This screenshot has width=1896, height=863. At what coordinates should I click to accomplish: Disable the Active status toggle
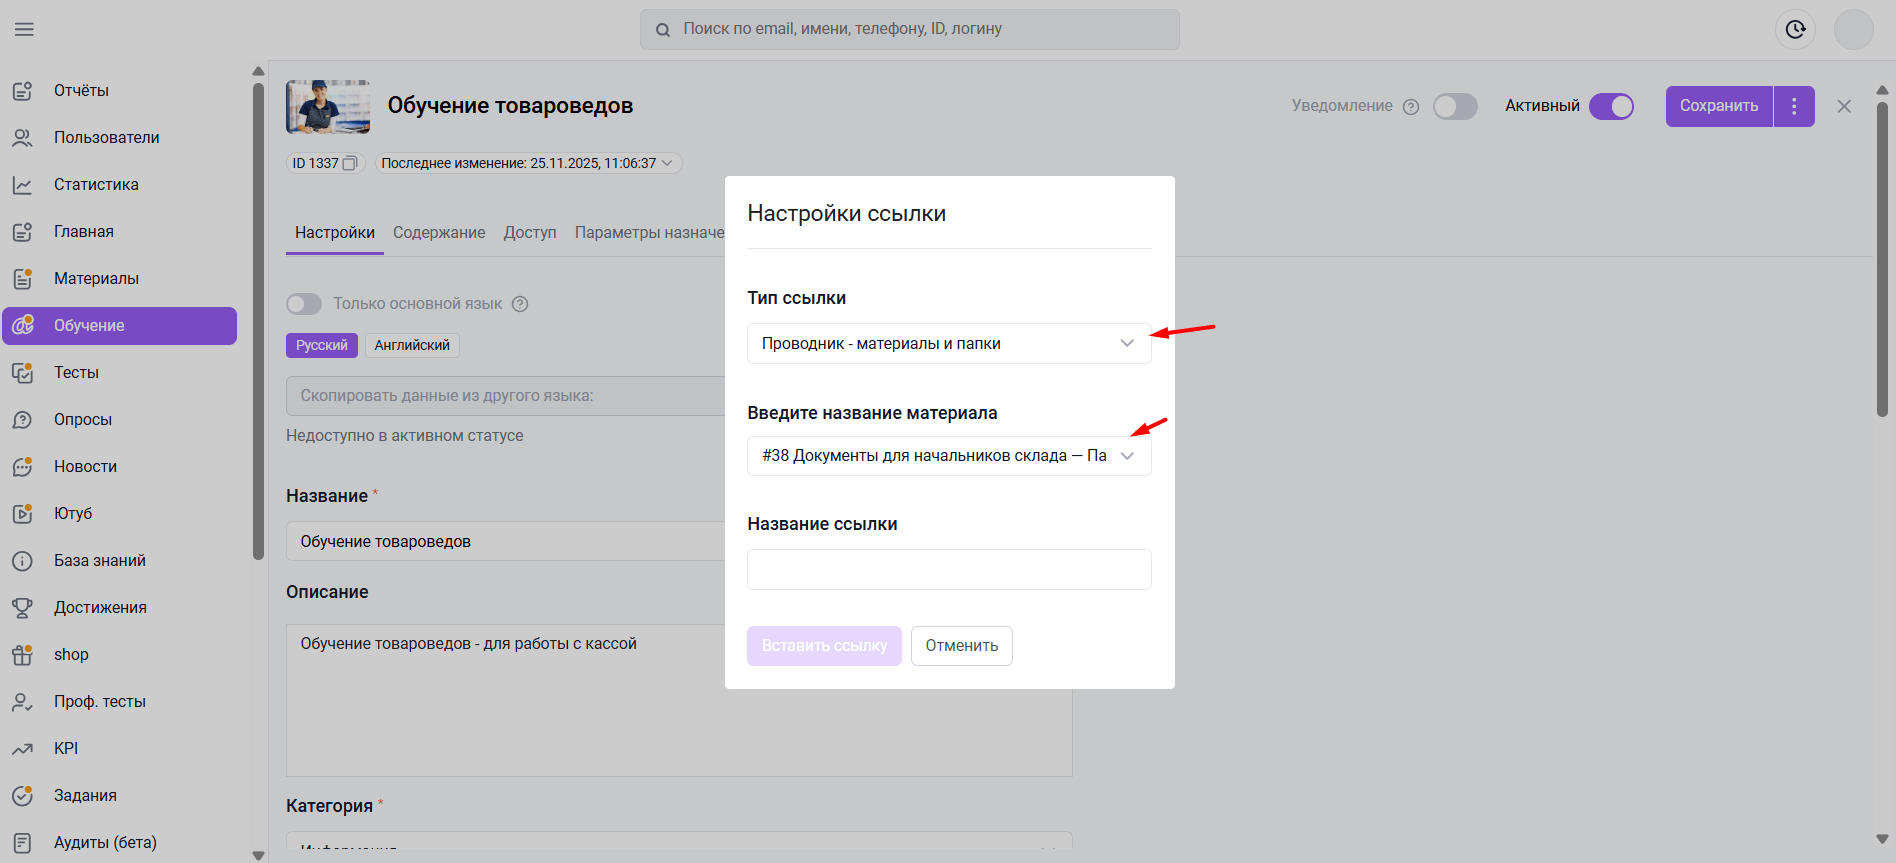point(1611,106)
